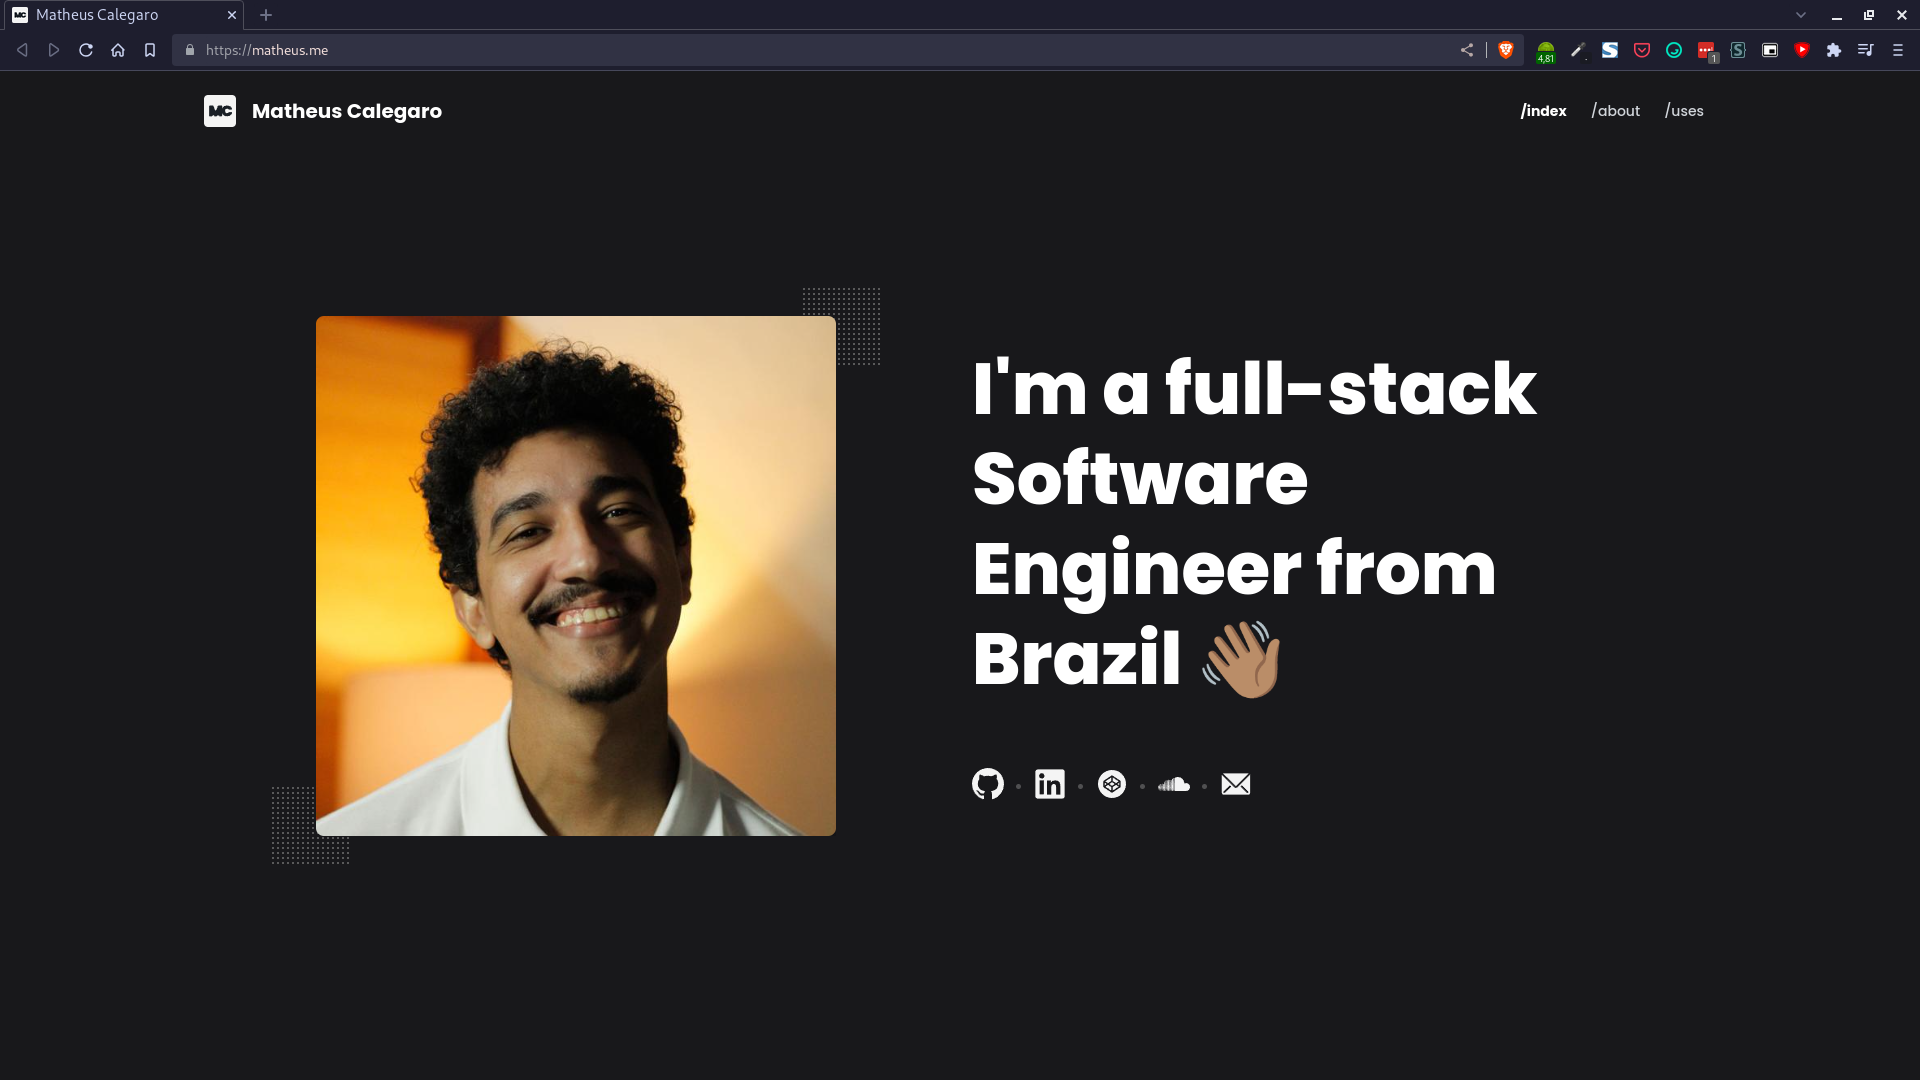Open the GitHub profile icon
Image resolution: width=1920 pixels, height=1080 pixels.
pyautogui.click(x=987, y=784)
